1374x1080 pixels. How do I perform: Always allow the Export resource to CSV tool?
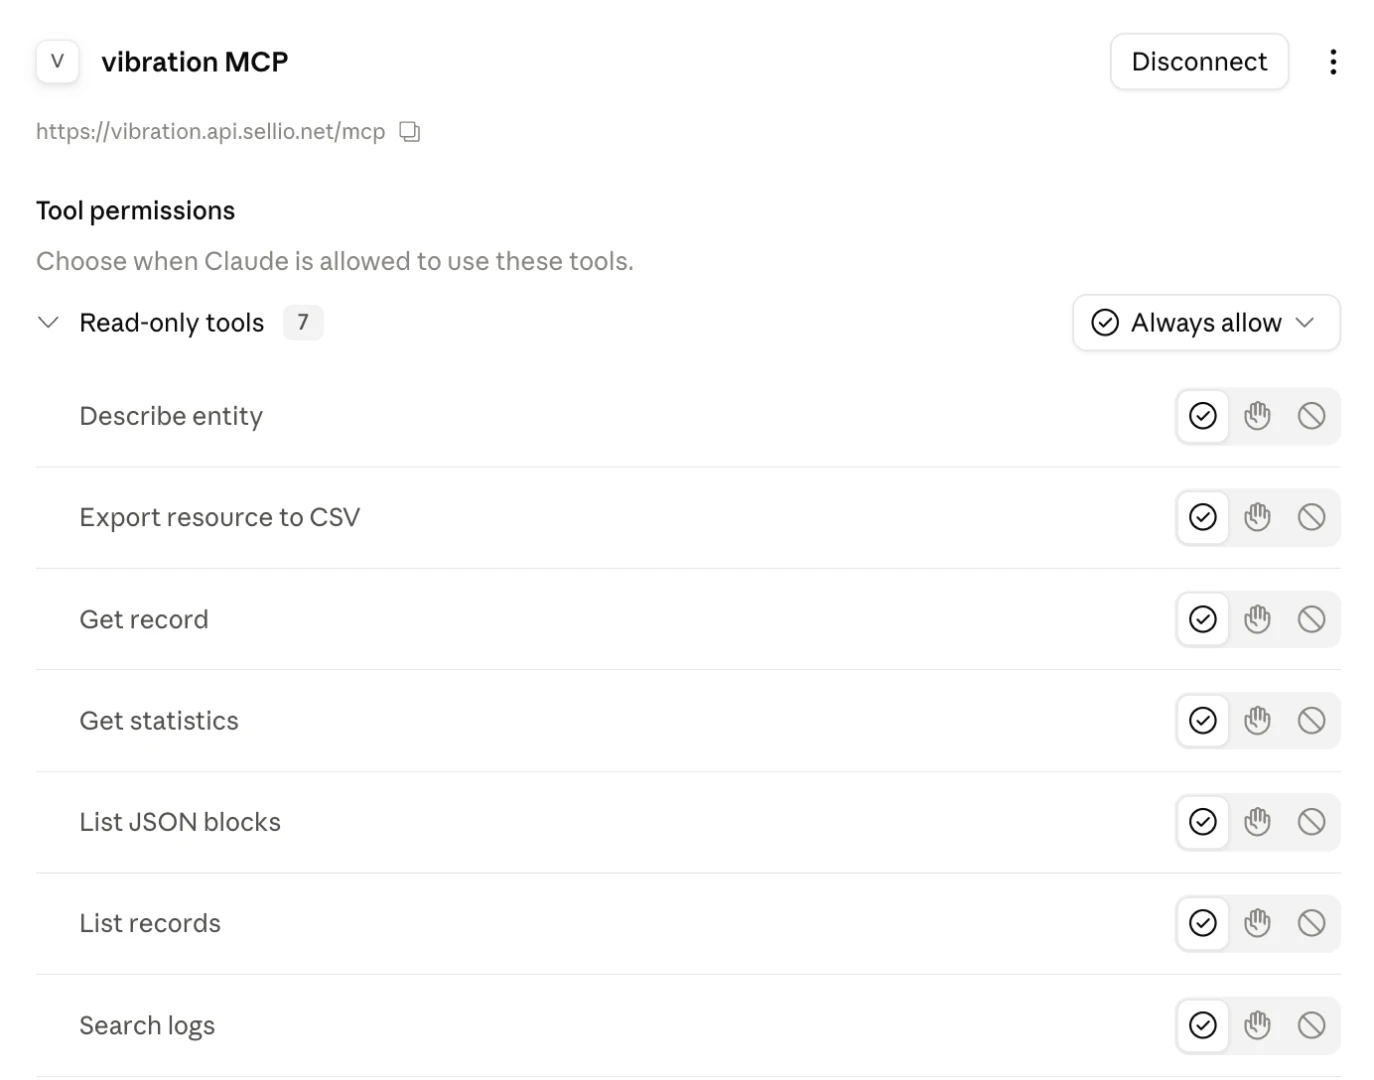(x=1202, y=517)
